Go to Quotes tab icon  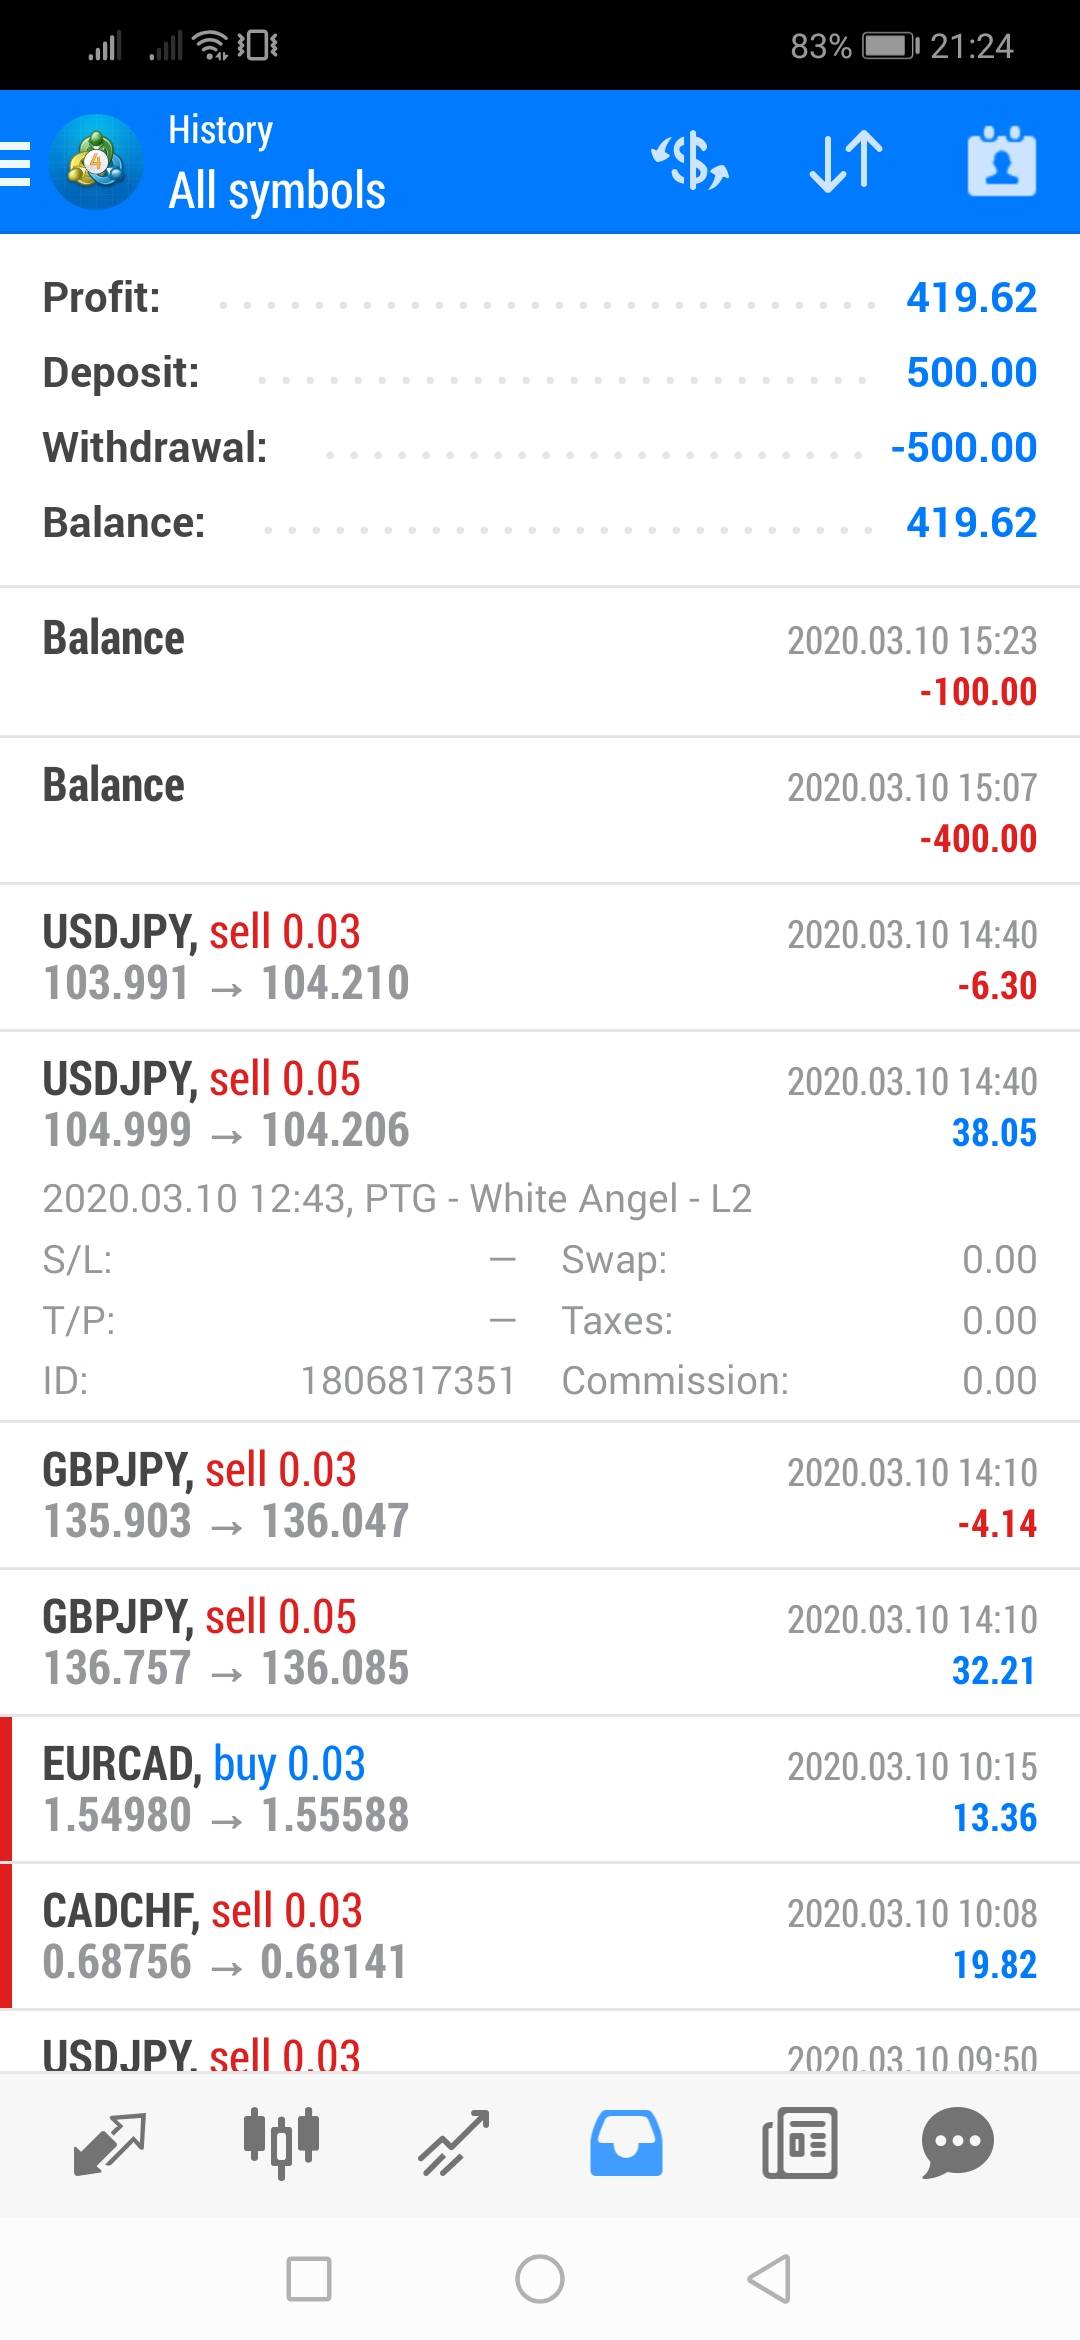pos(110,2143)
